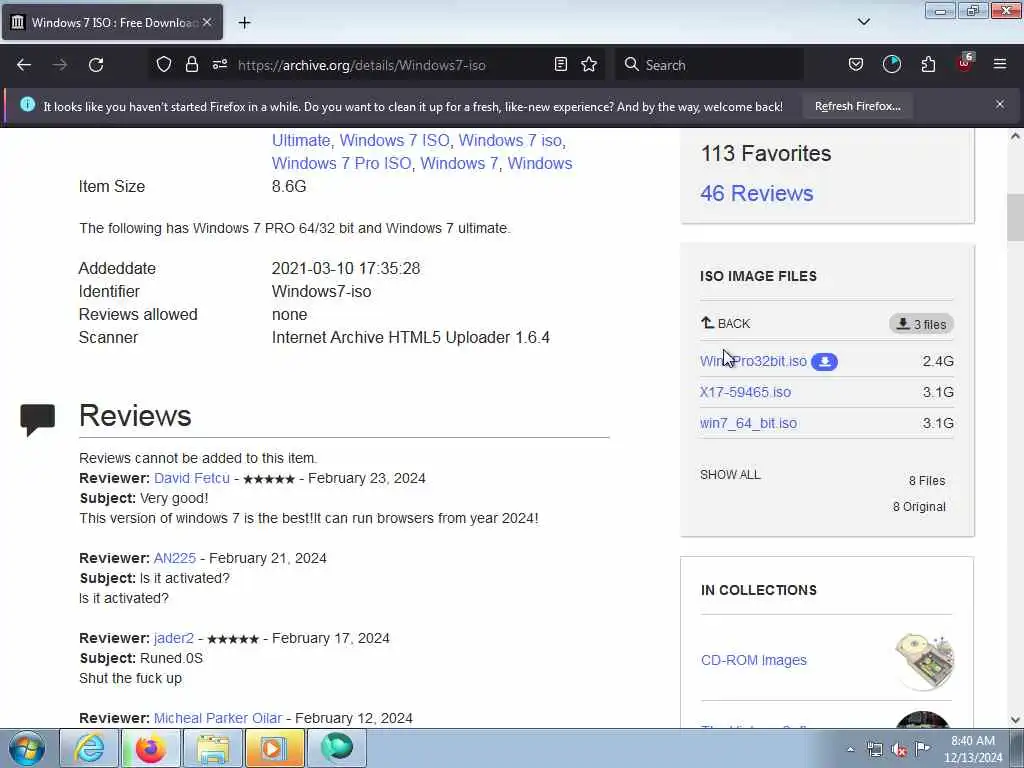Open the taskbar clock showing 8:40 AM

pyautogui.click(x=973, y=748)
